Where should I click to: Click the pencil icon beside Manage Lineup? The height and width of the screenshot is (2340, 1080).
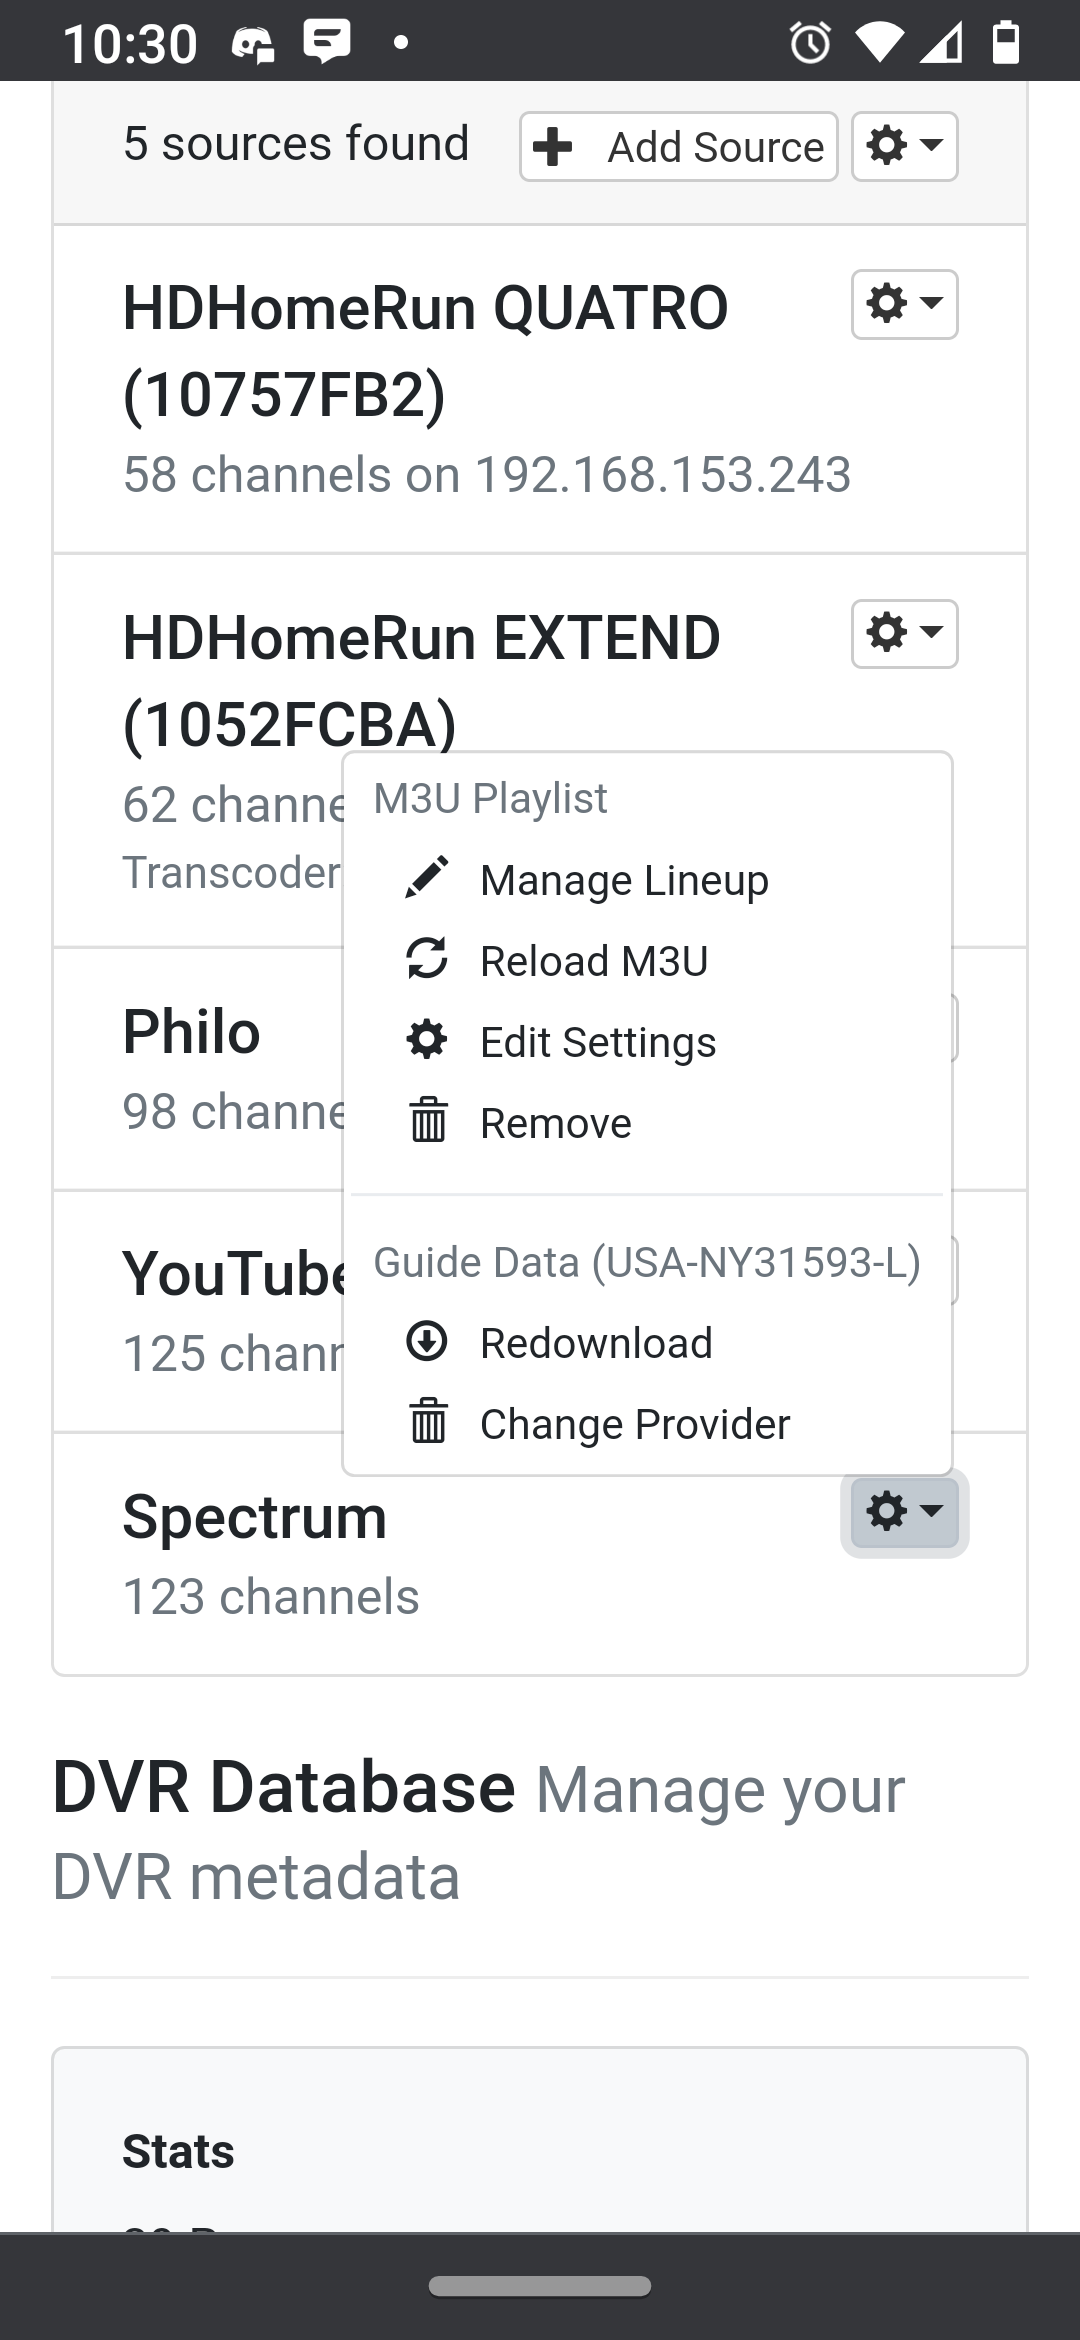pos(427,878)
